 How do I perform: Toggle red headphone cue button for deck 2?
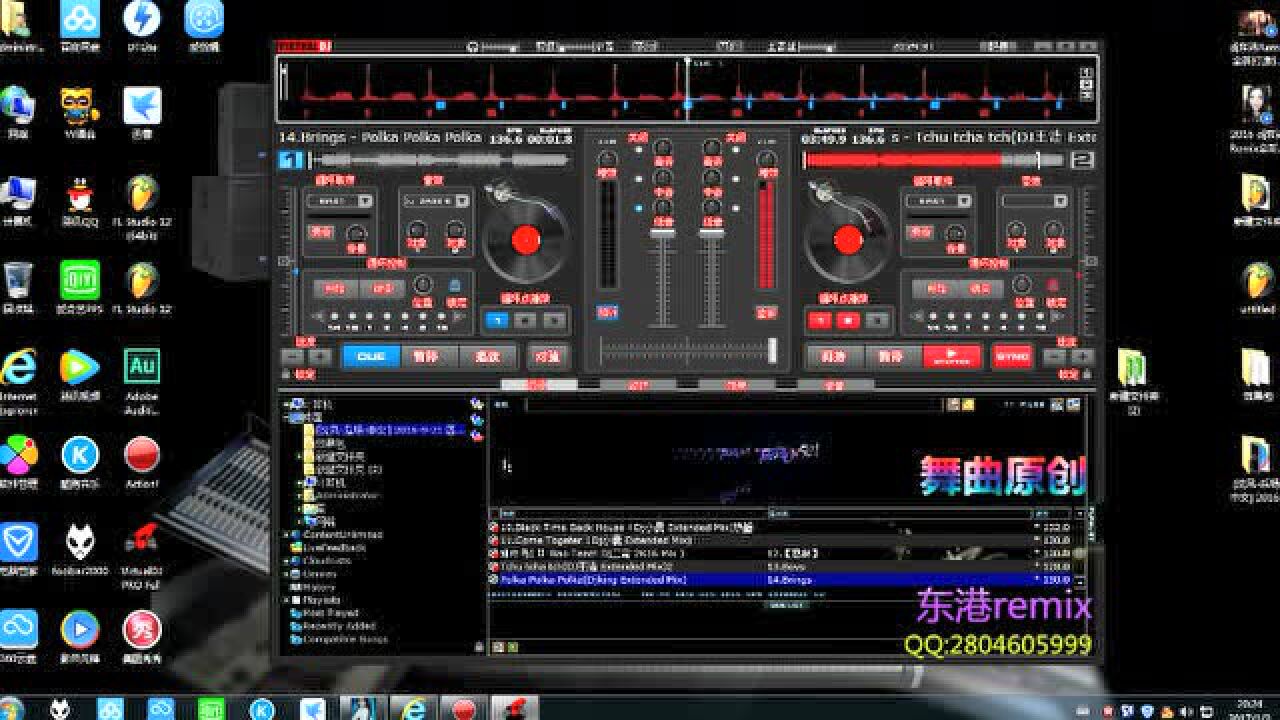tap(767, 312)
